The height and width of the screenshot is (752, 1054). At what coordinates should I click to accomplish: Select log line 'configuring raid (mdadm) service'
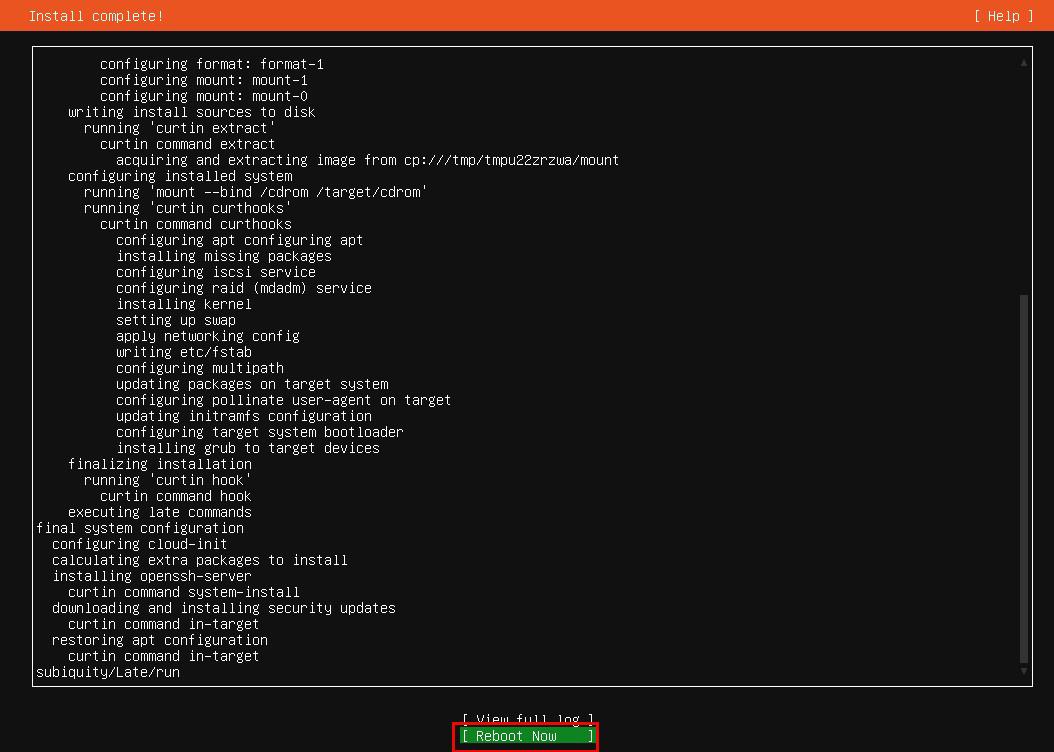tap(243, 288)
